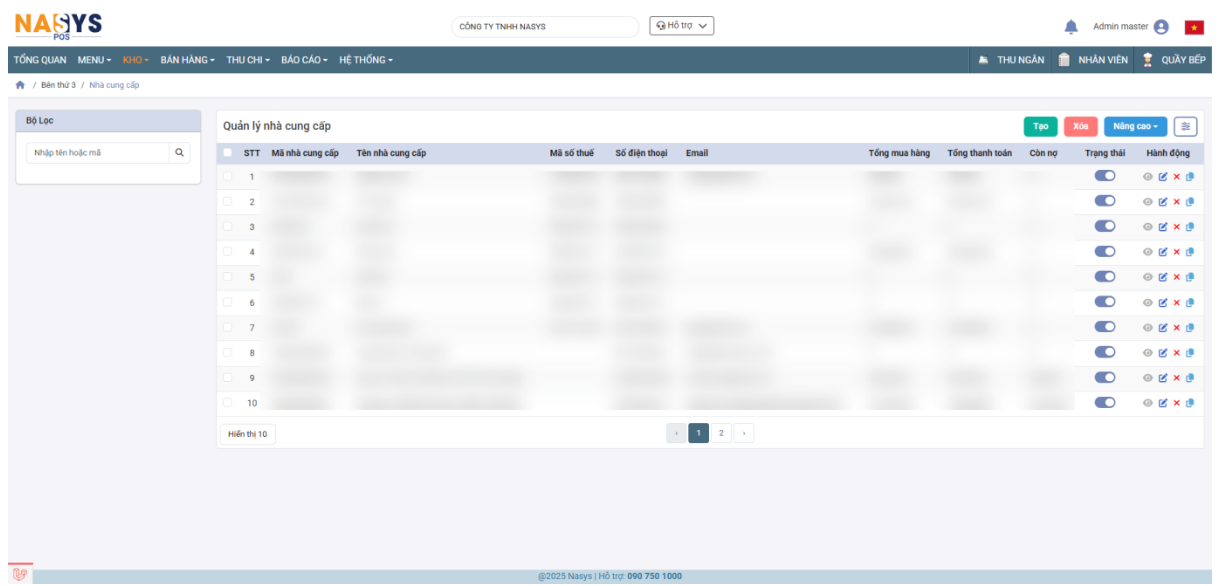Select the checkbox for row 4
This screenshot has height=586, width=1220.
coord(228,252)
